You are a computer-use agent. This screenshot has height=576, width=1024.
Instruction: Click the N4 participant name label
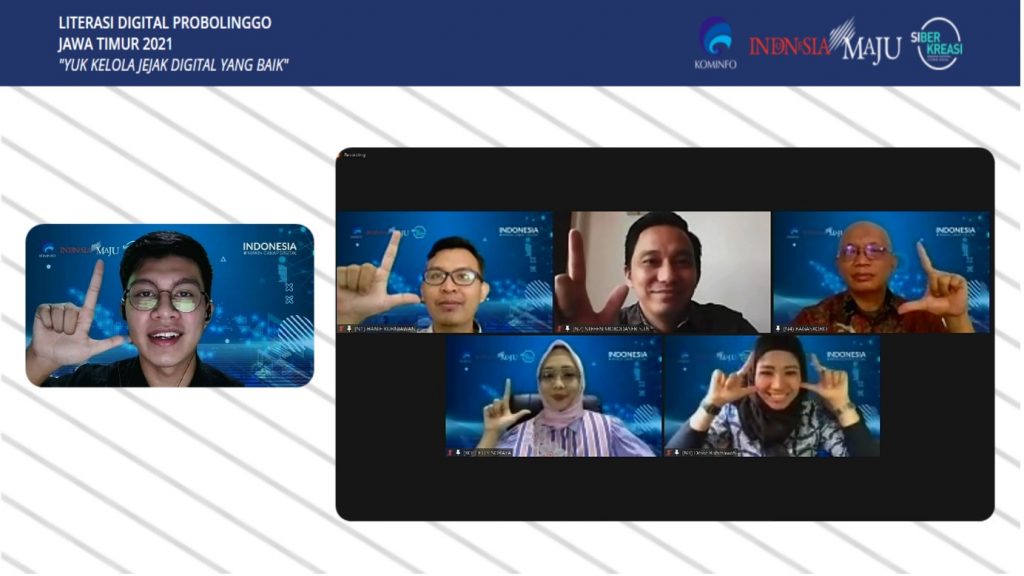point(802,328)
